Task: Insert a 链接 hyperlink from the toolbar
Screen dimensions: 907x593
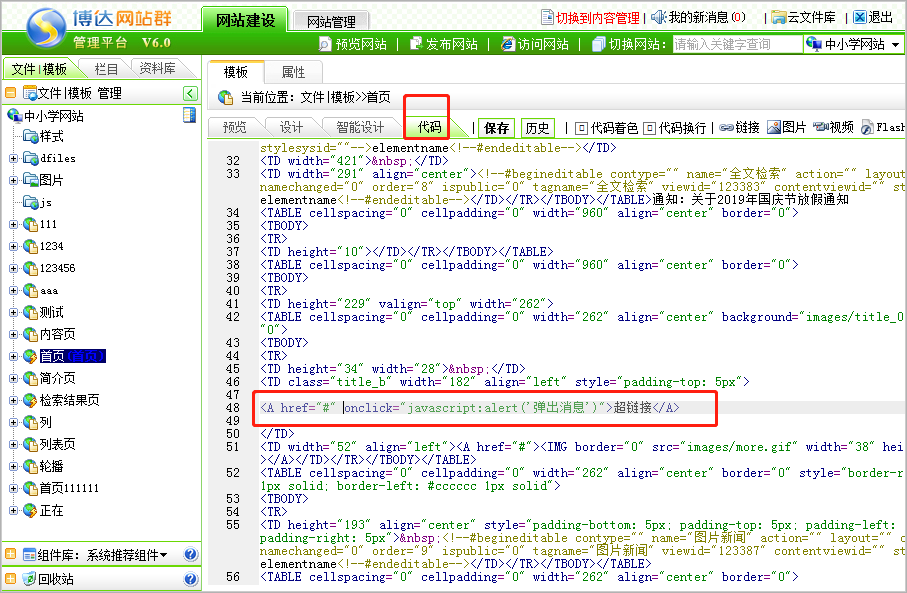Action: [x=740, y=128]
